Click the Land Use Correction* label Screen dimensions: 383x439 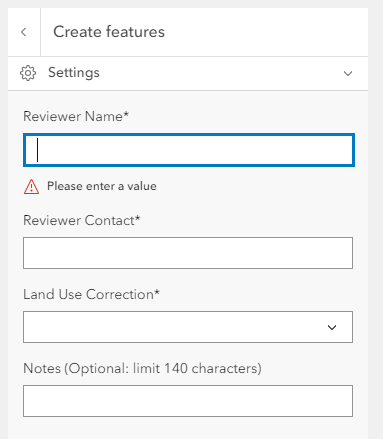(91, 294)
